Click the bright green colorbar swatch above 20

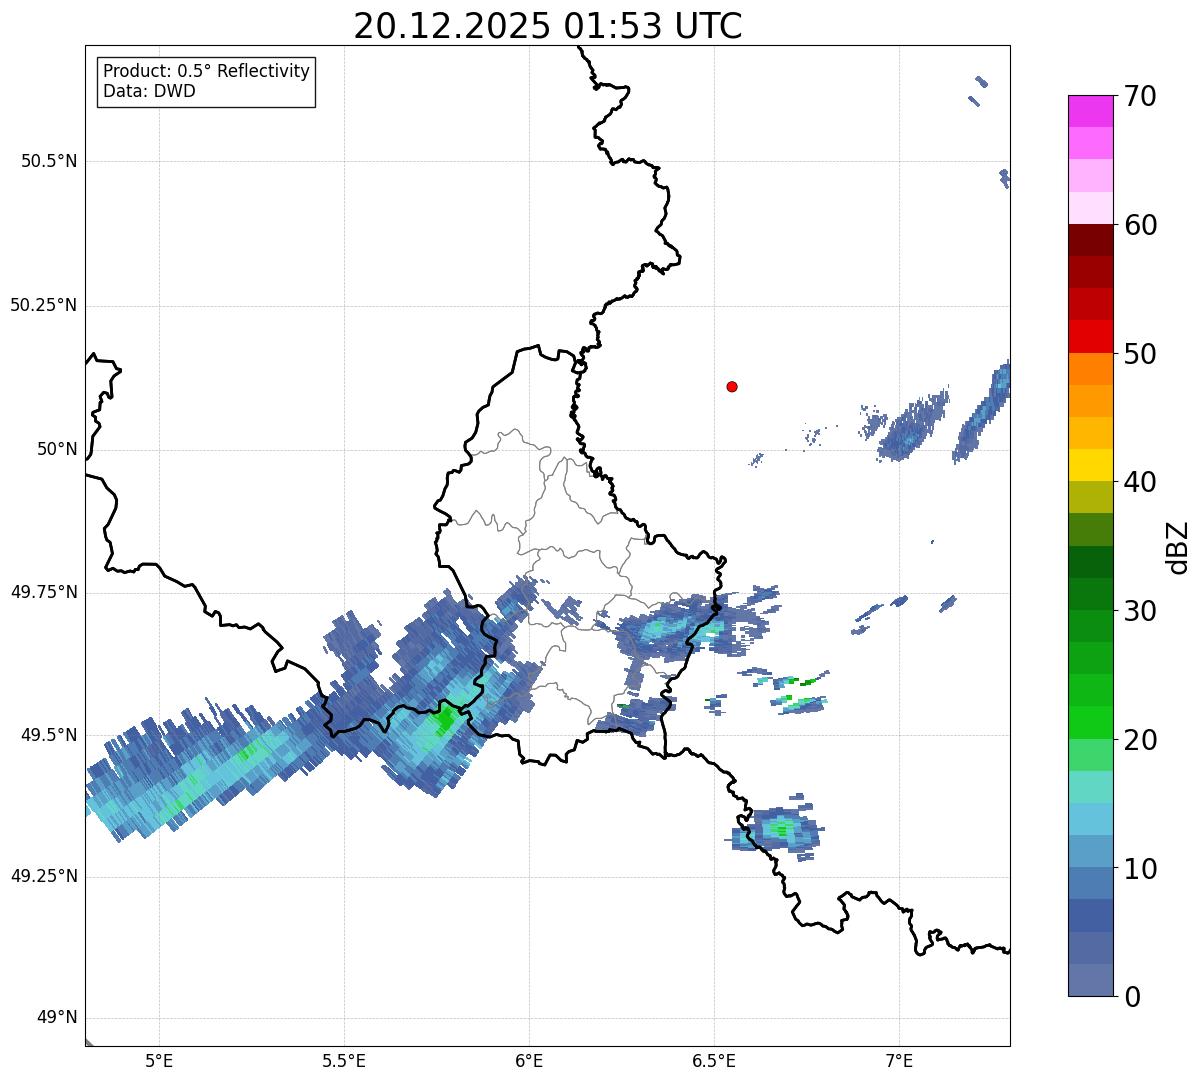1090,722
